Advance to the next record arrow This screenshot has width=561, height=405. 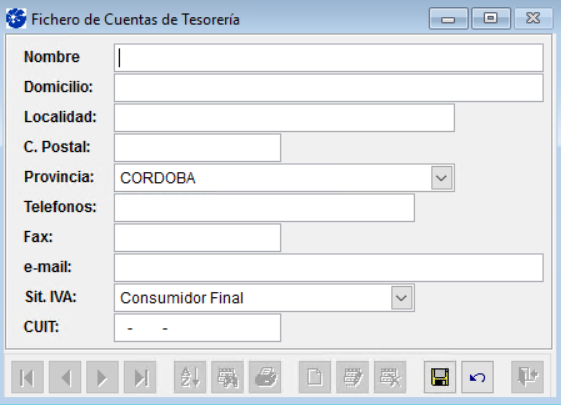pyautogui.click(x=102, y=377)
